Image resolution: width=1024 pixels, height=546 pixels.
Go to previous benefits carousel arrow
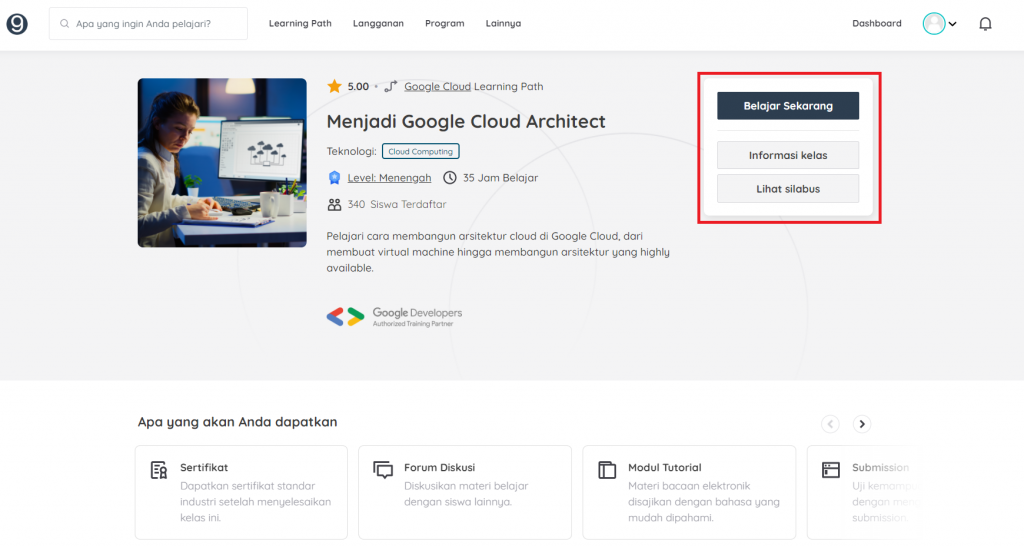coord(830,424)
